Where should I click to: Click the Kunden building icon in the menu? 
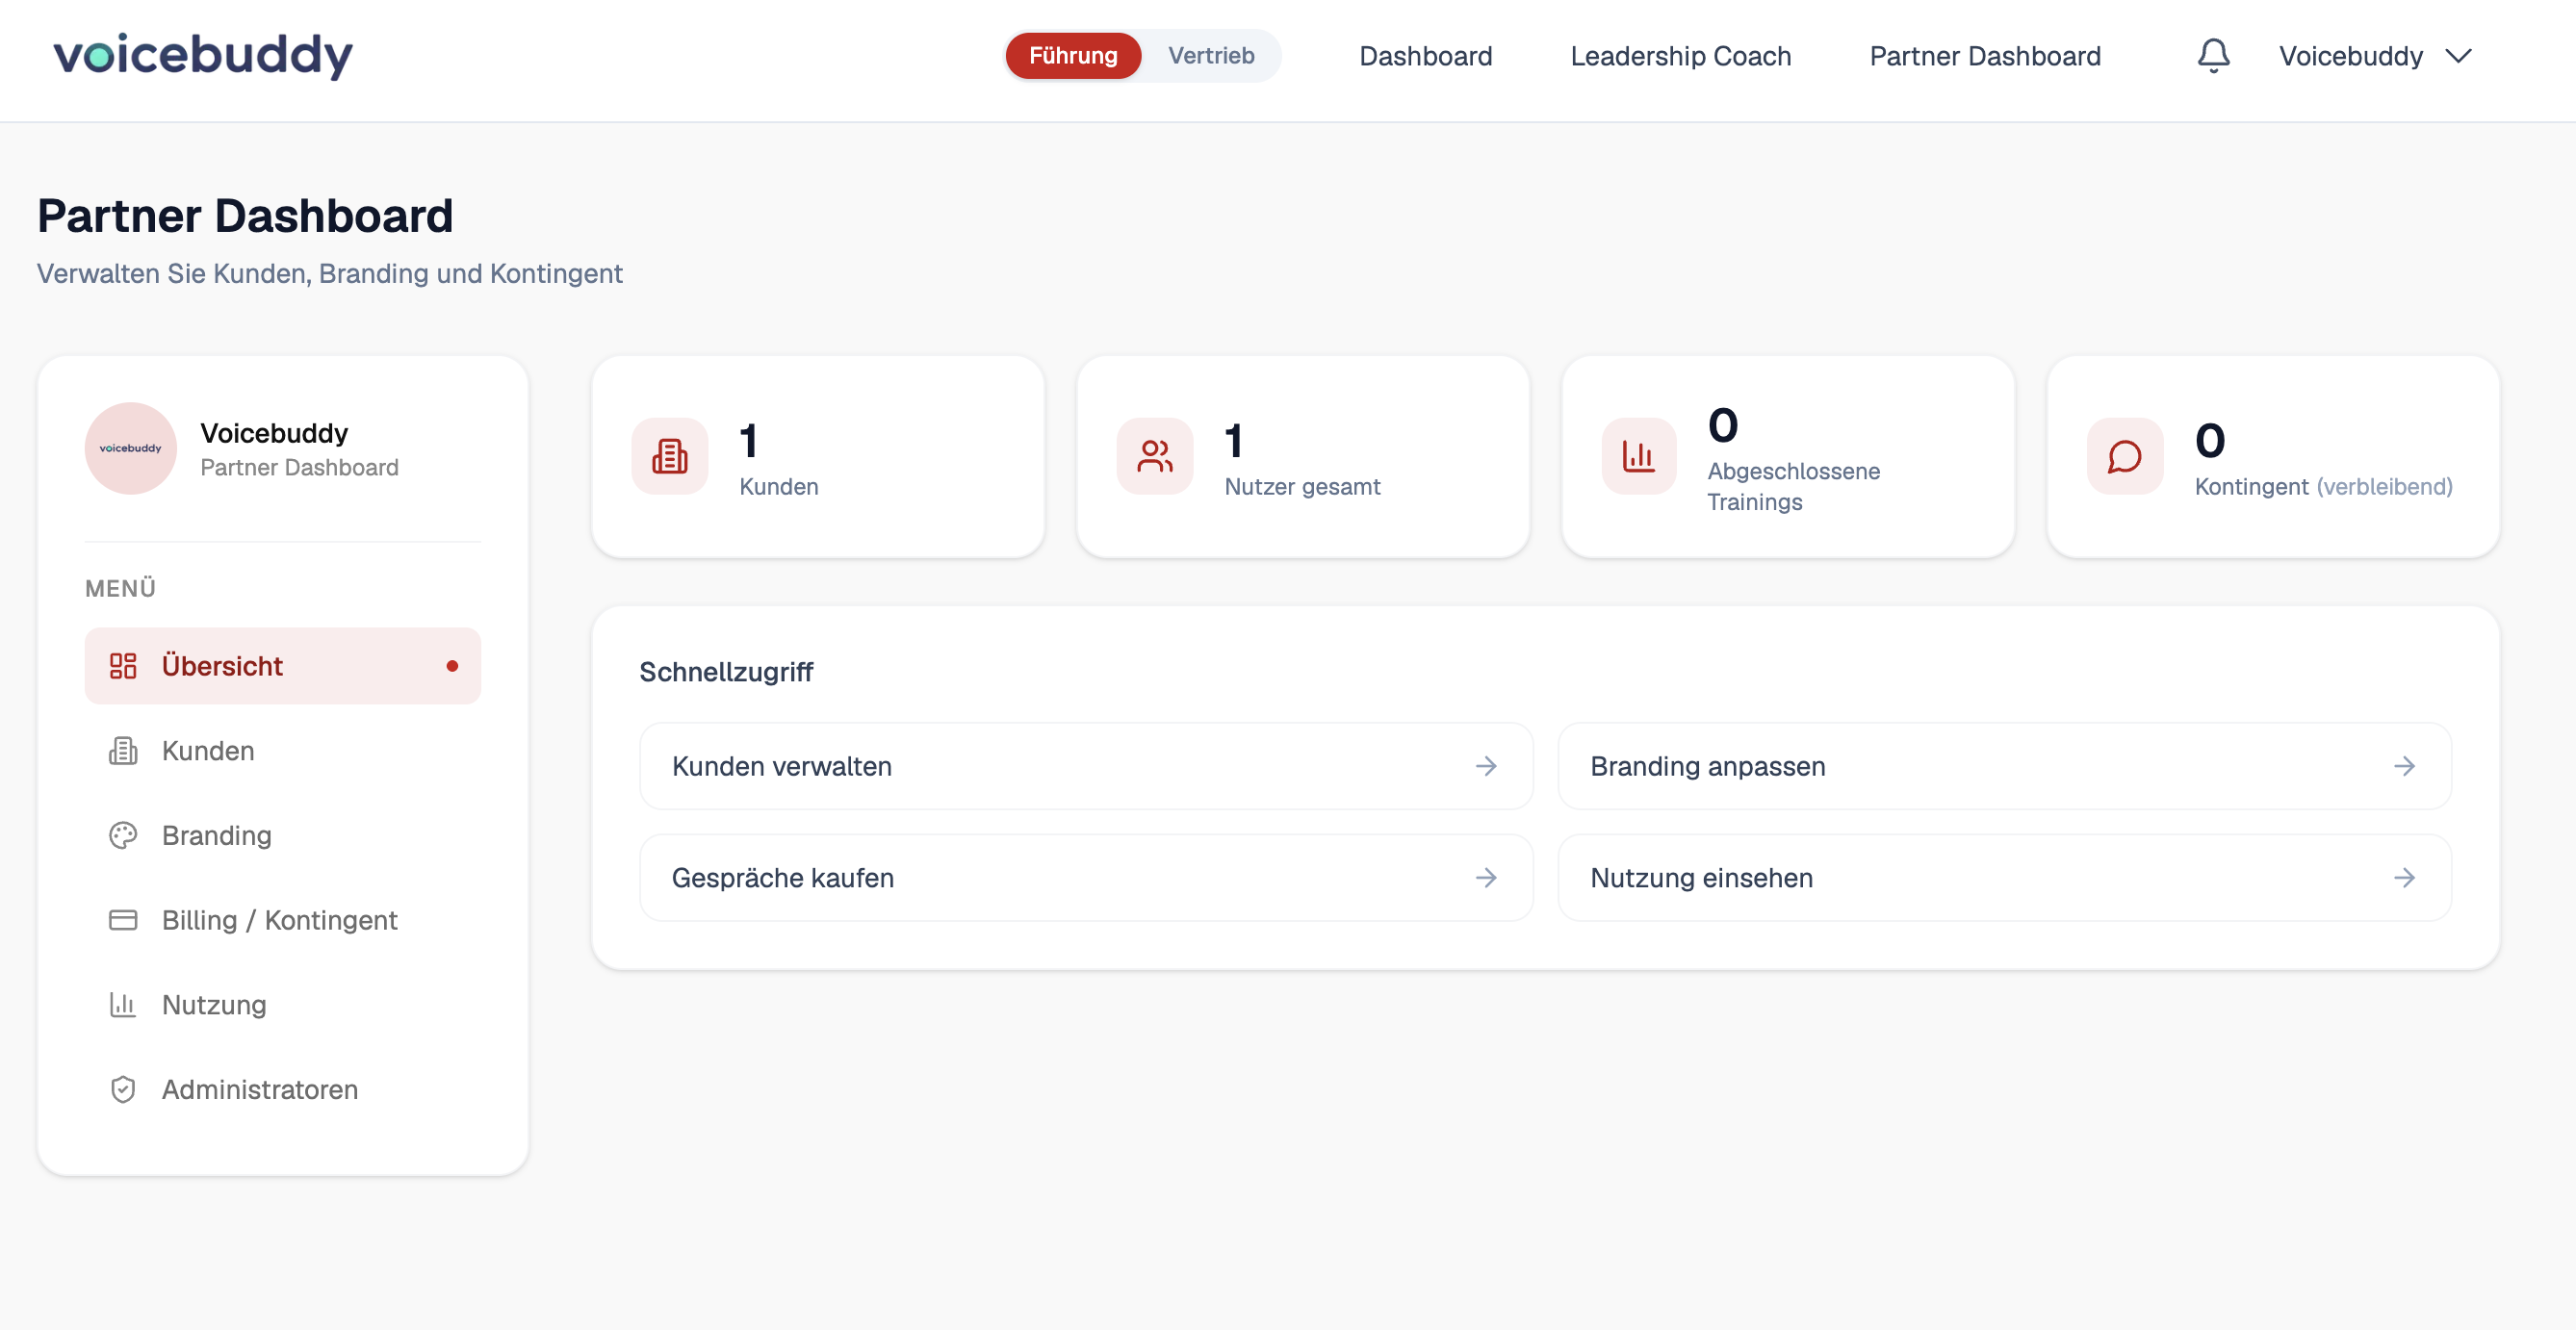click(122, 751)
